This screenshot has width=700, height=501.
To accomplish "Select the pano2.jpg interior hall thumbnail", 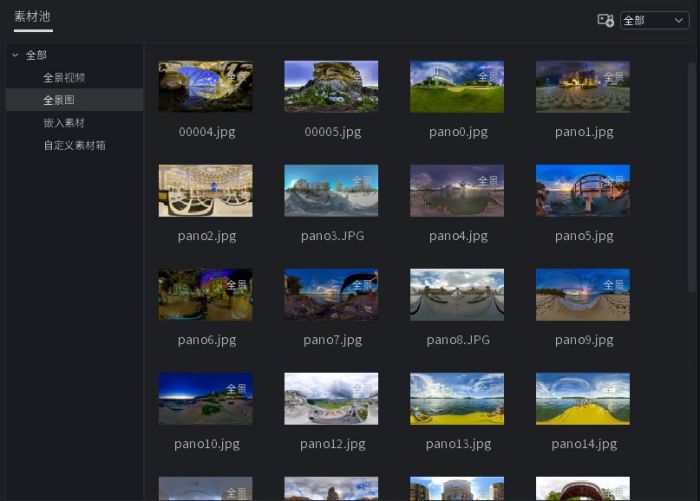I will [205, 191].
